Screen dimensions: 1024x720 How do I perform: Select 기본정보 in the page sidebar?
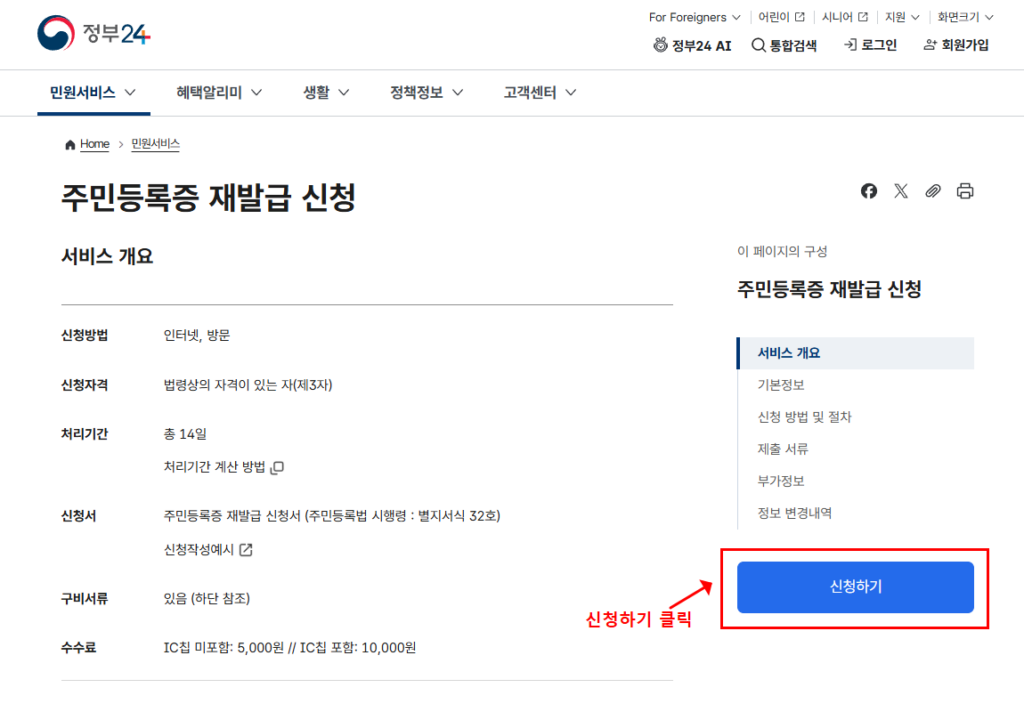click(783, 385)
